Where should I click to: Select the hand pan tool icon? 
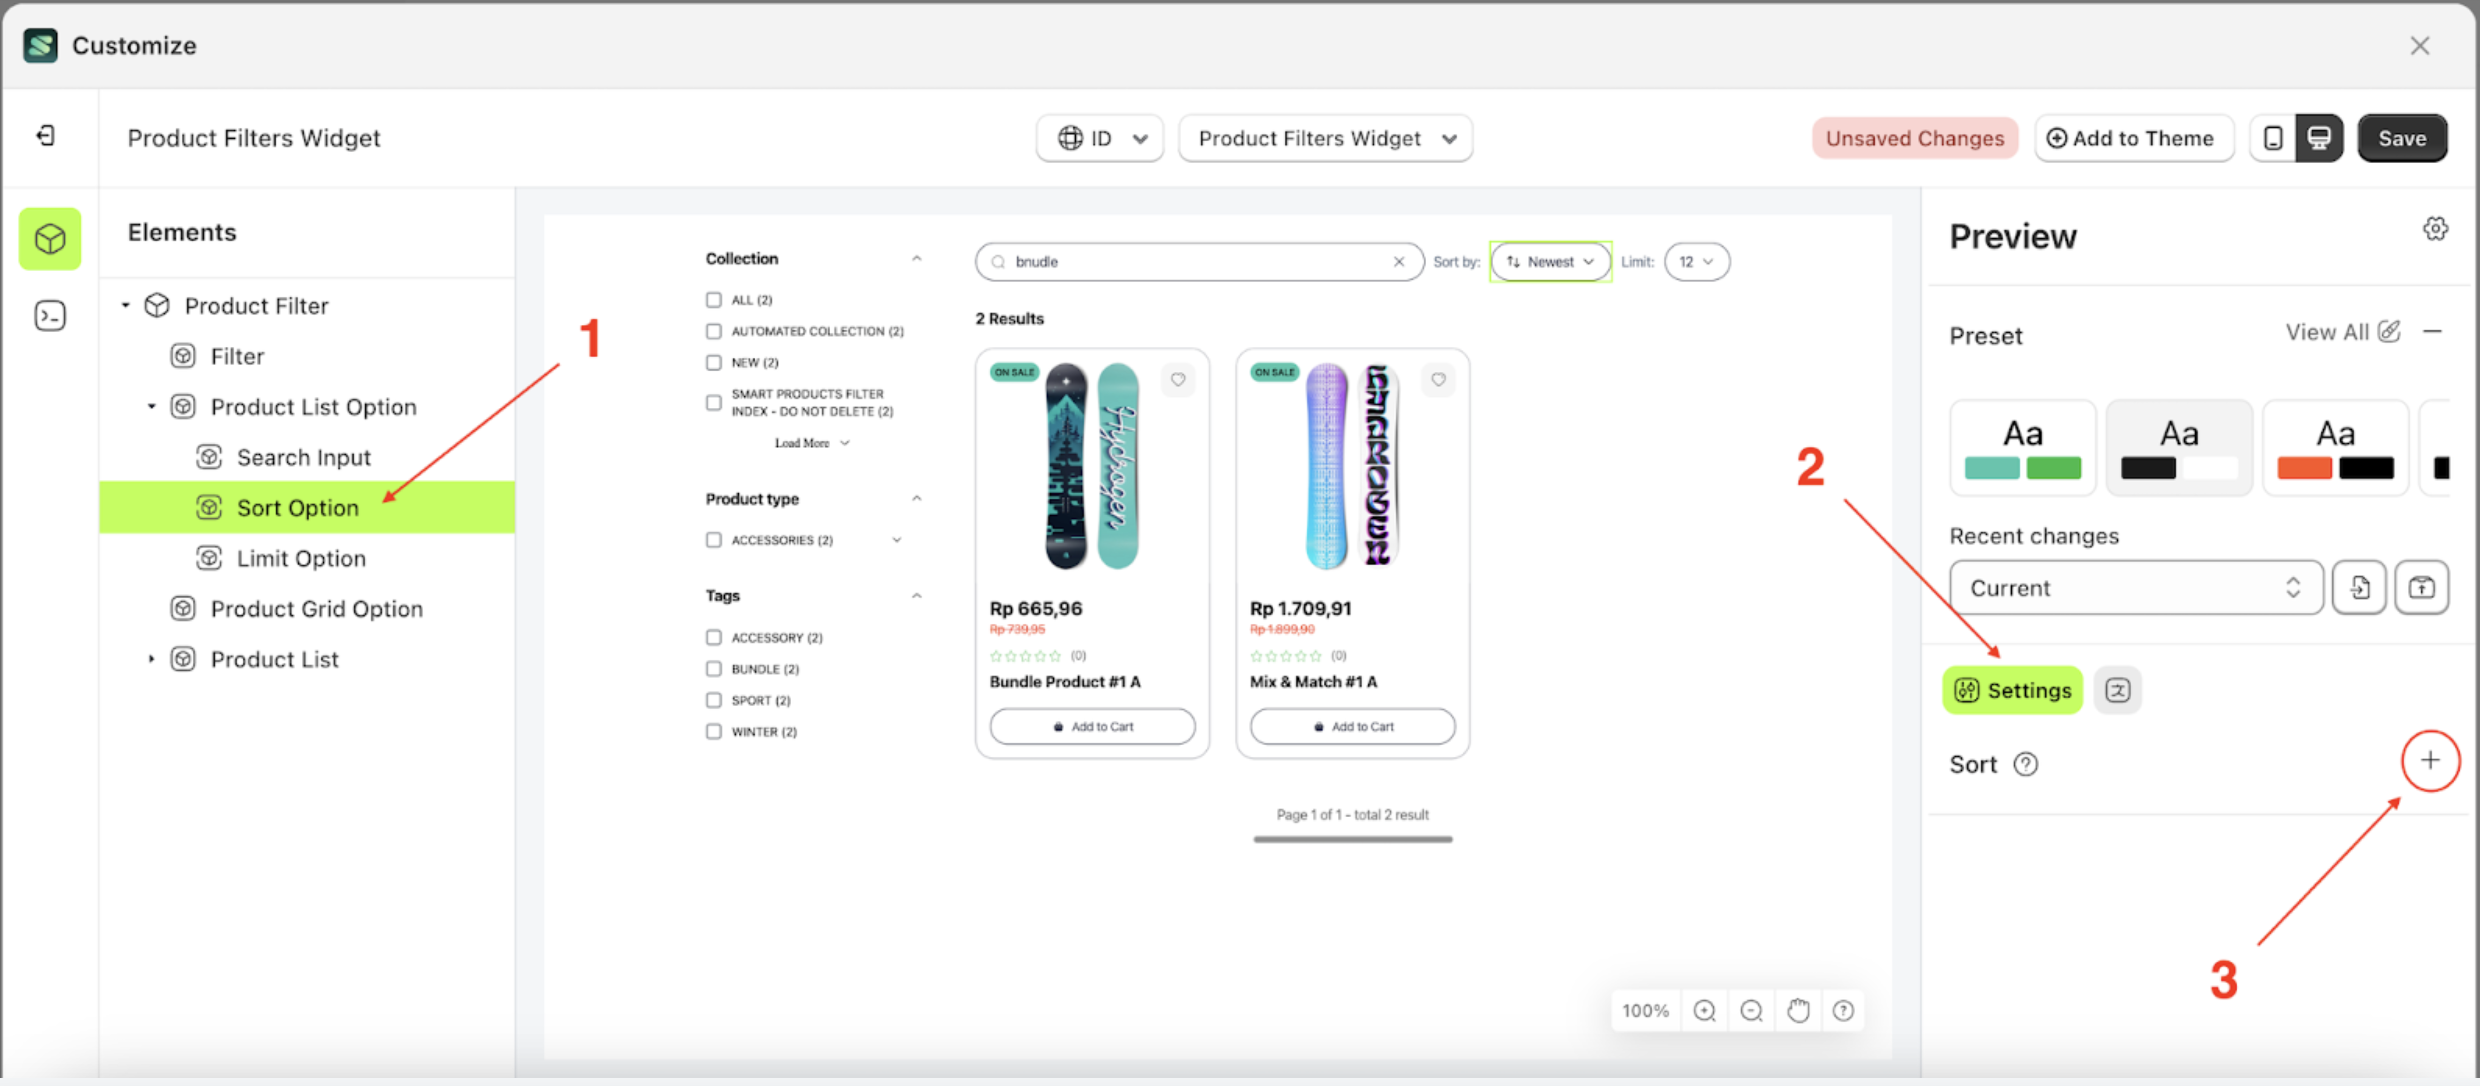(1798, 1011)
